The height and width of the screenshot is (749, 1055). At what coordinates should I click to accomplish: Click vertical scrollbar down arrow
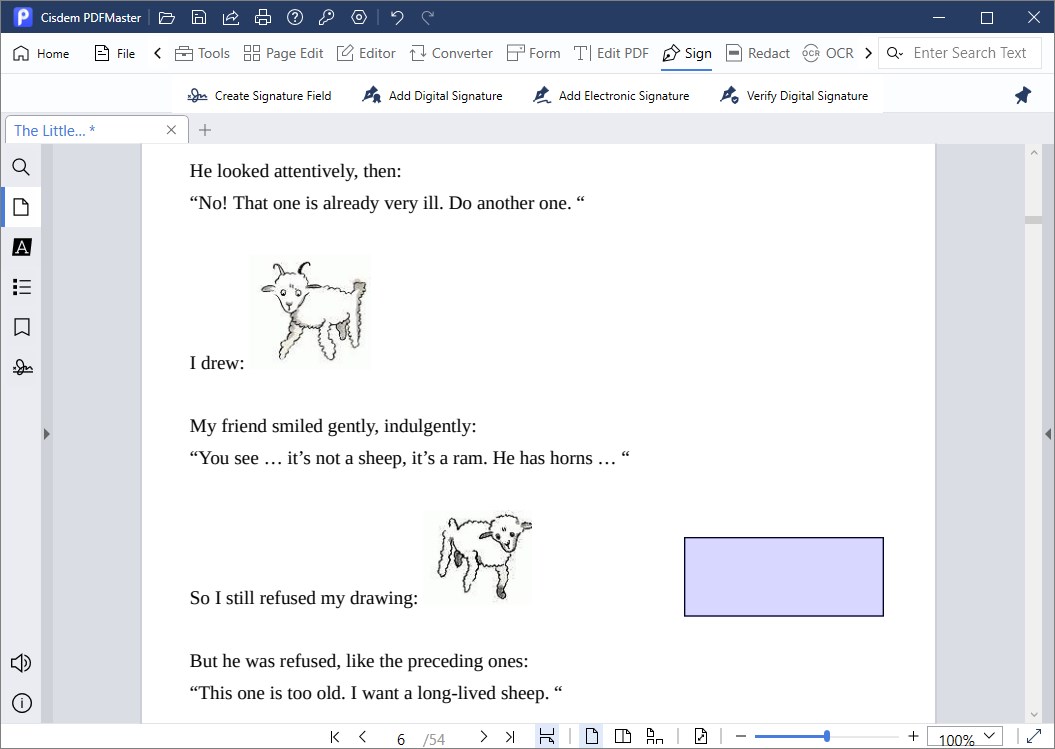[x=1034, y=715]
